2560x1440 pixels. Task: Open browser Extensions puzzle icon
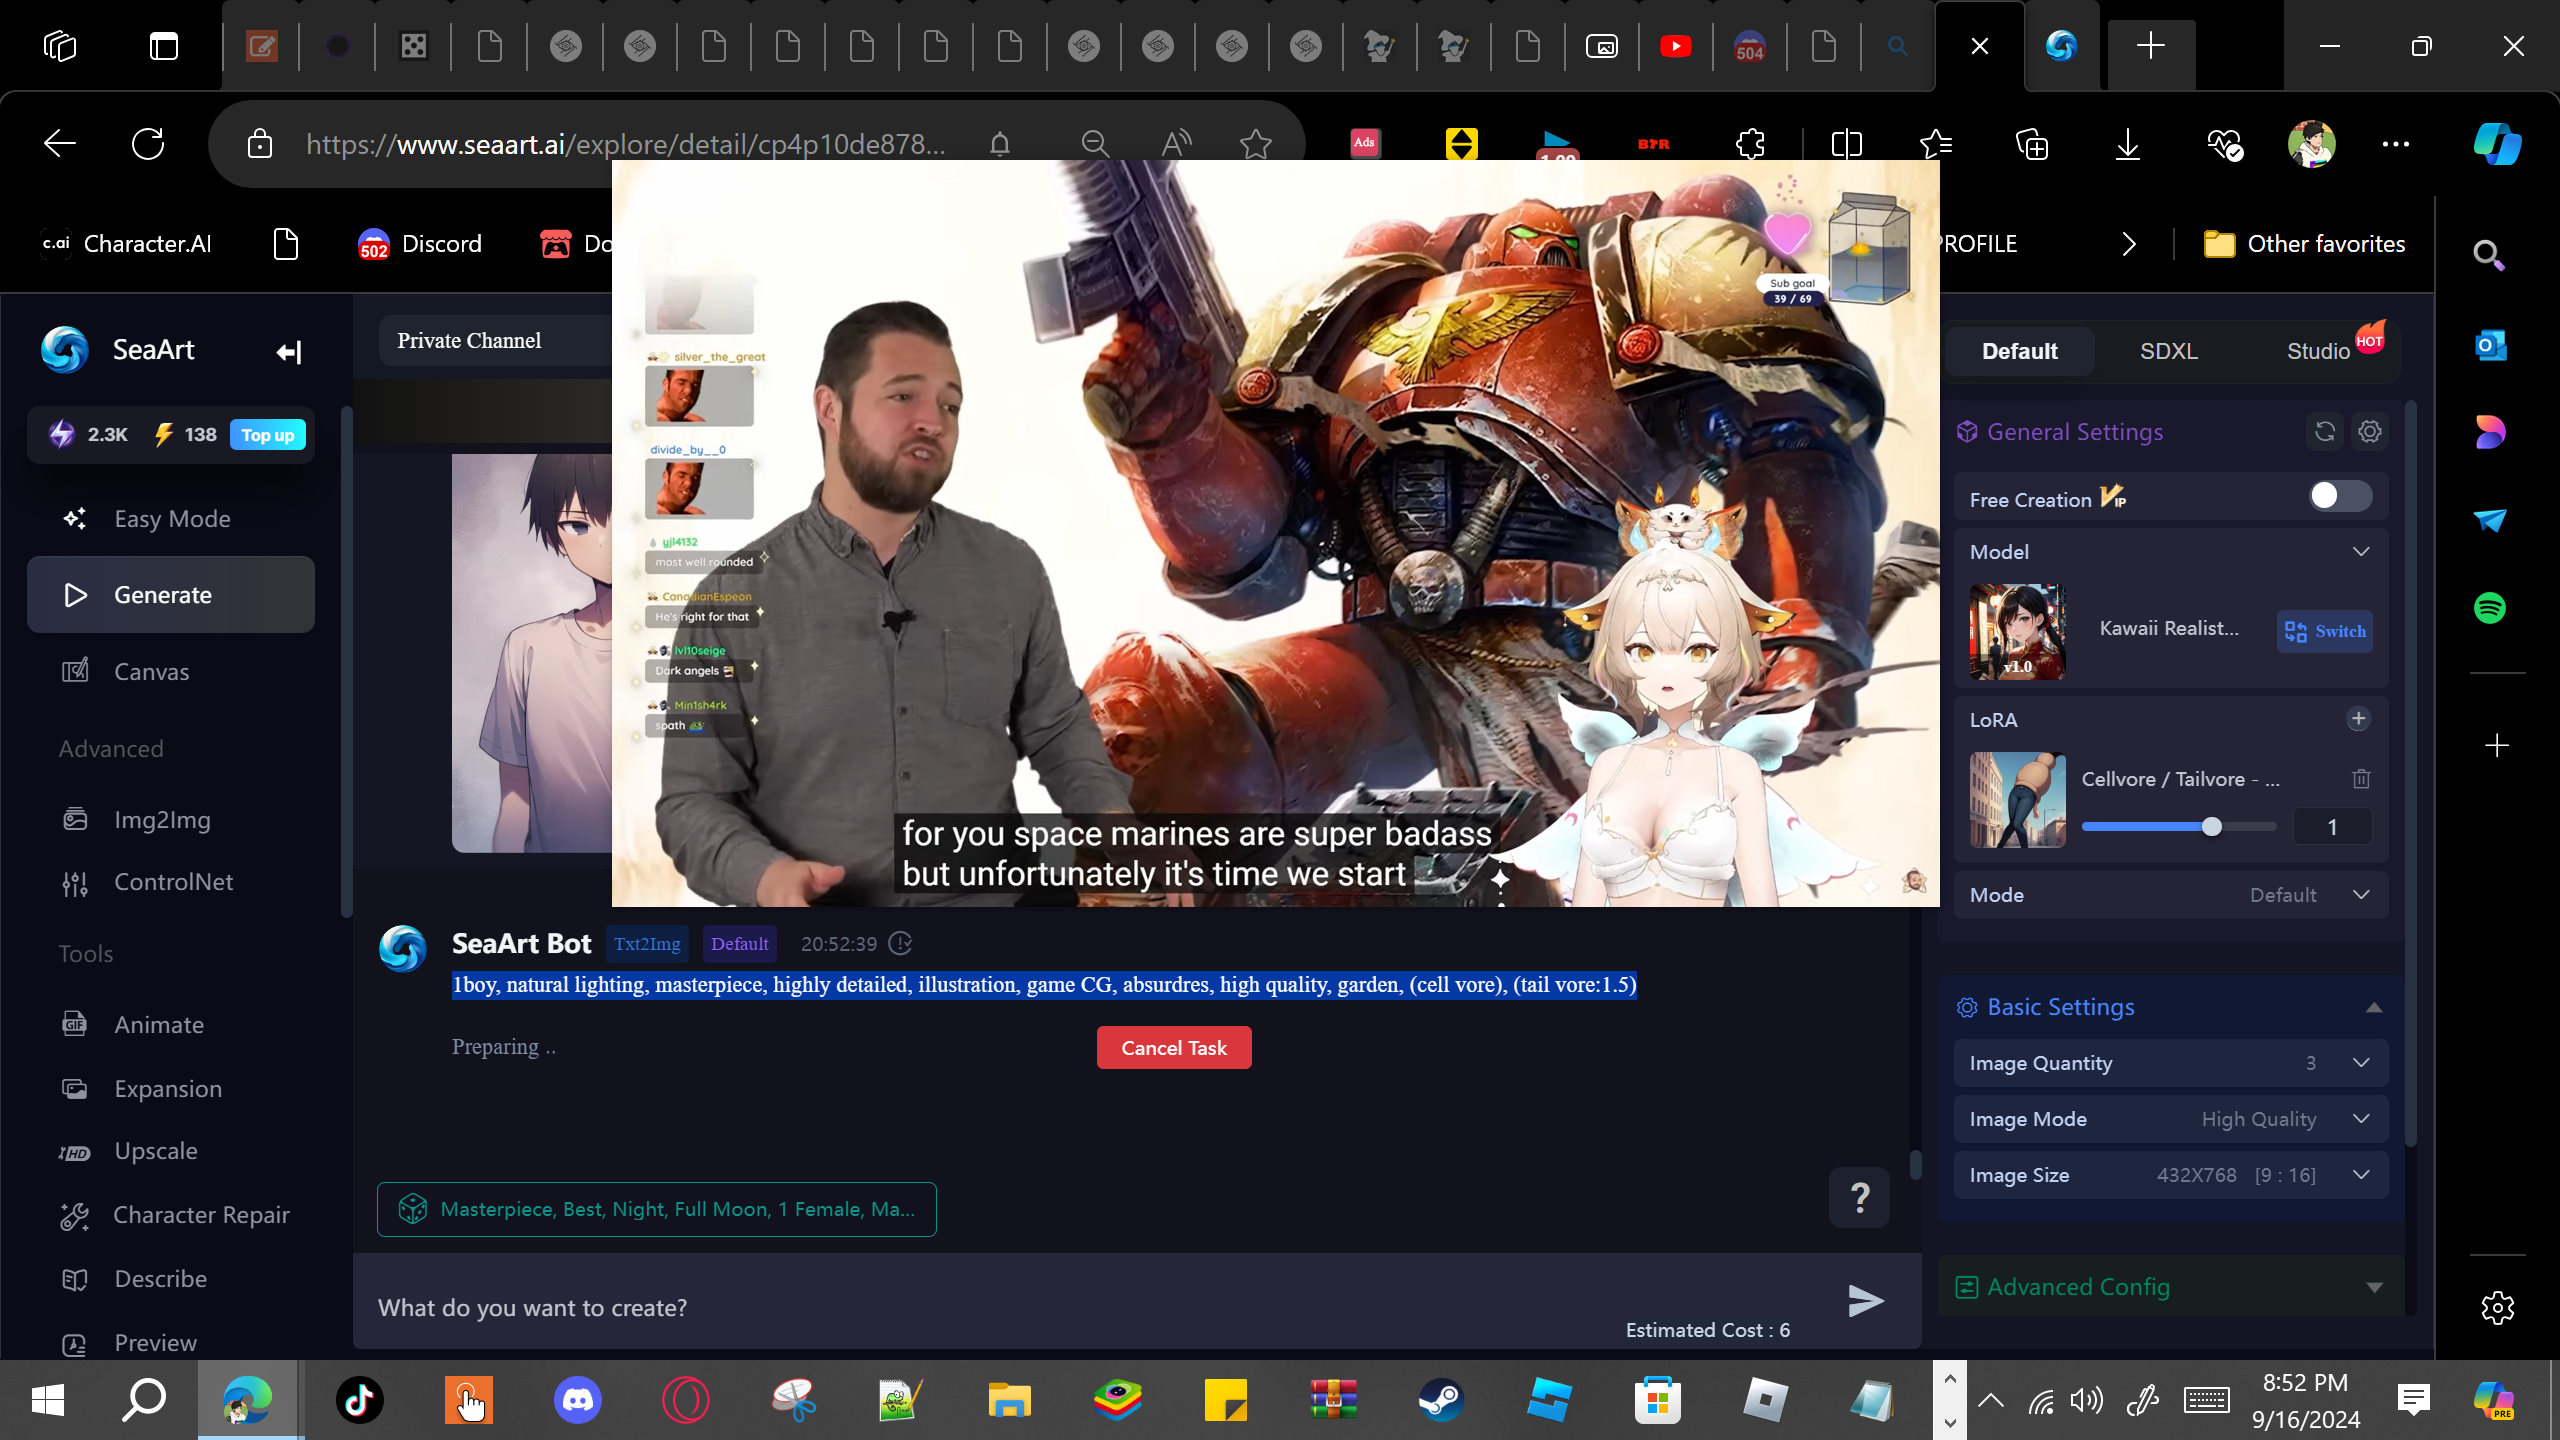pos(1751,144)
